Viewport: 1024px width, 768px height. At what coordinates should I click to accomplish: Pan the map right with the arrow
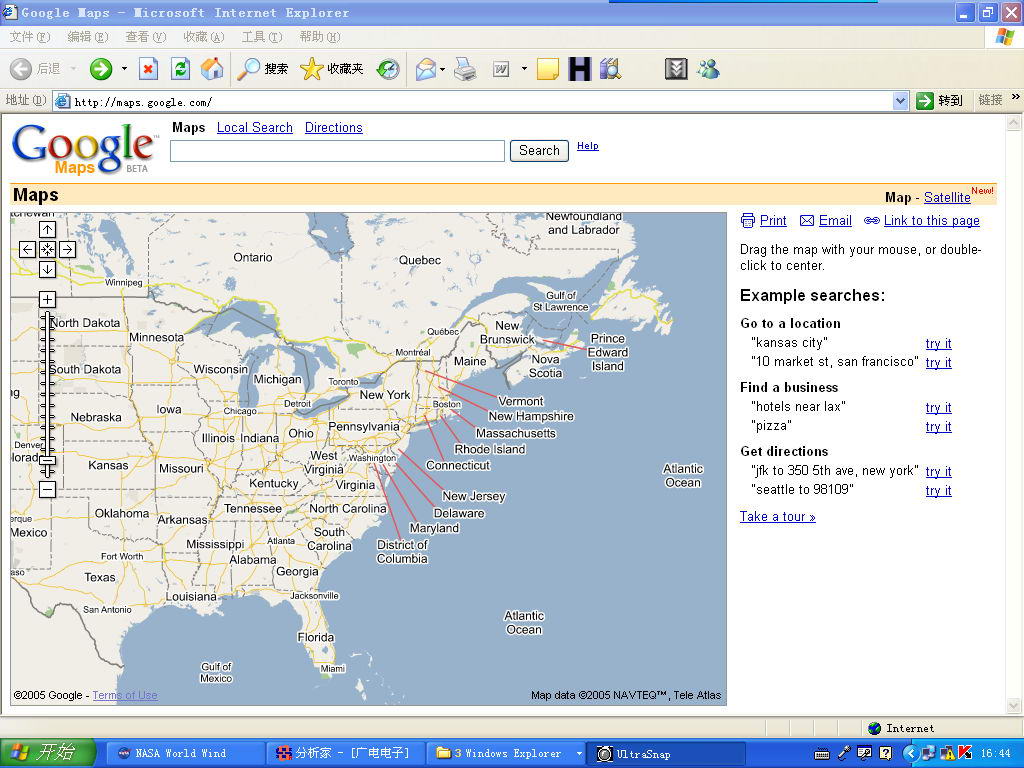pyautogui.click(x=67, y=250)
